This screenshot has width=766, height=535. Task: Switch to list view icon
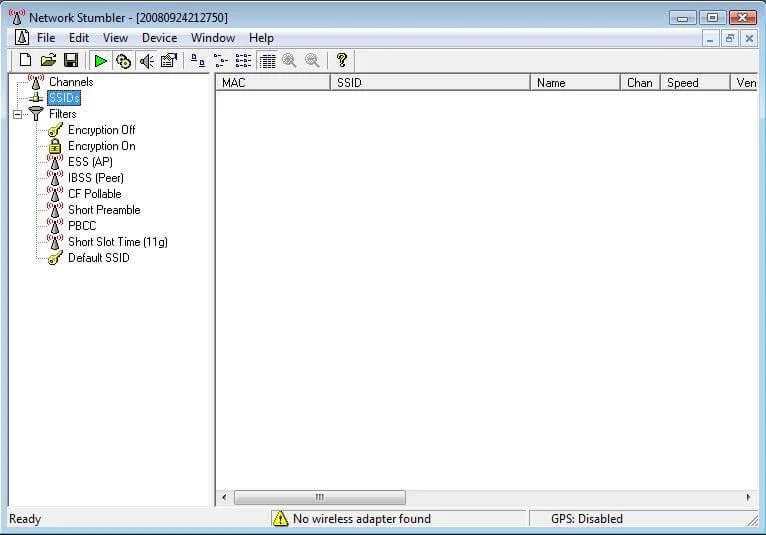coord(243,61)
